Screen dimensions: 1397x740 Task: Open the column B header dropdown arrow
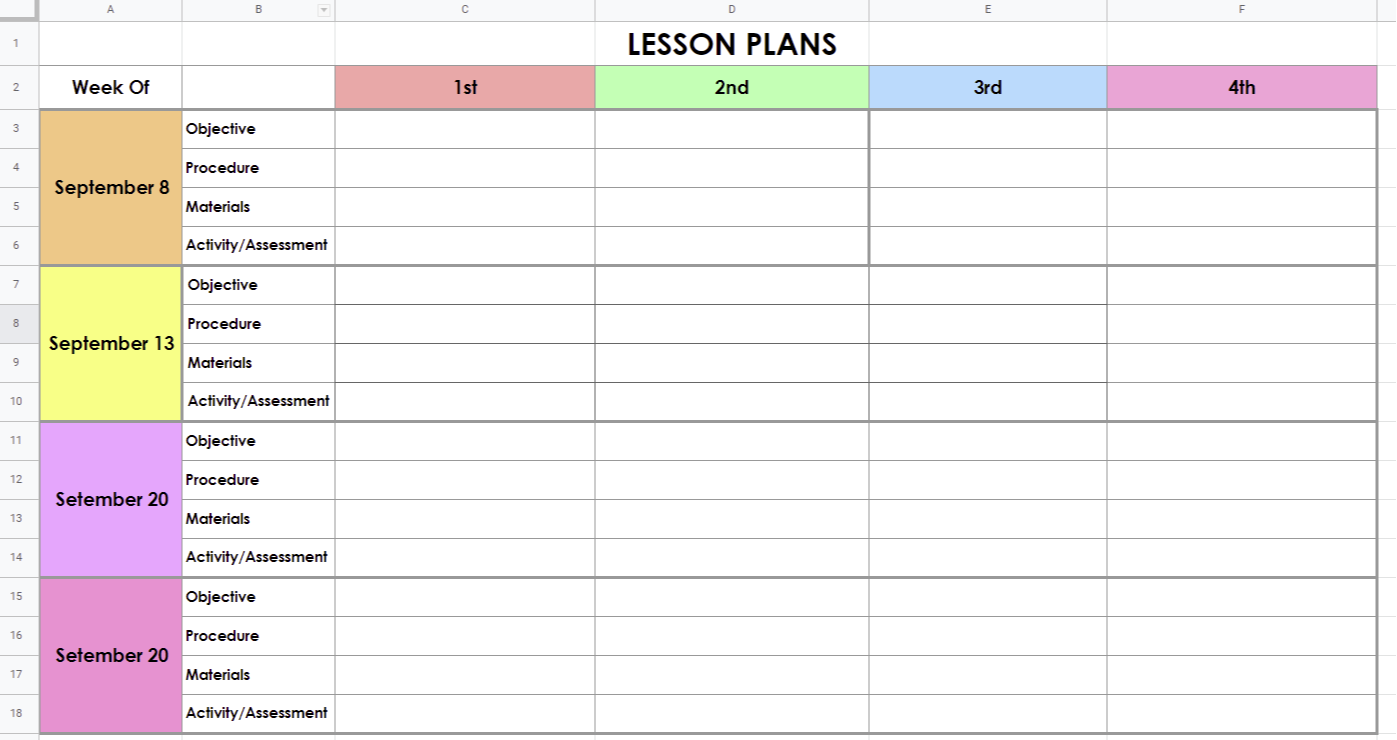323,10
